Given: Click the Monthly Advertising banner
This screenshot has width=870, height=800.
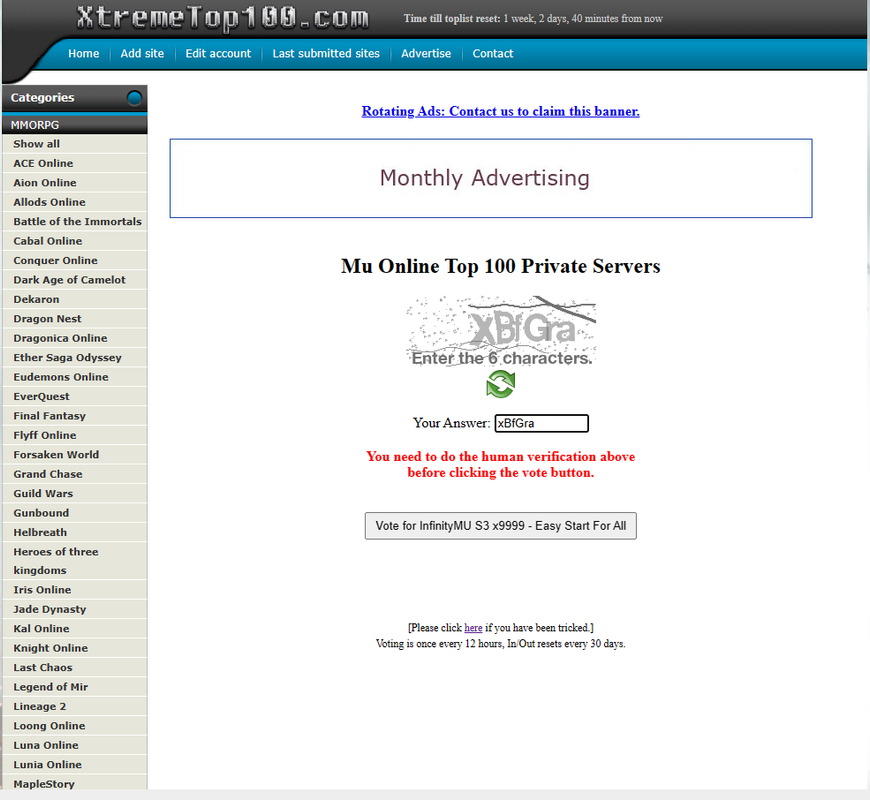Looking at the screenshot, I should pyautogui.click(x=491, y=178).
